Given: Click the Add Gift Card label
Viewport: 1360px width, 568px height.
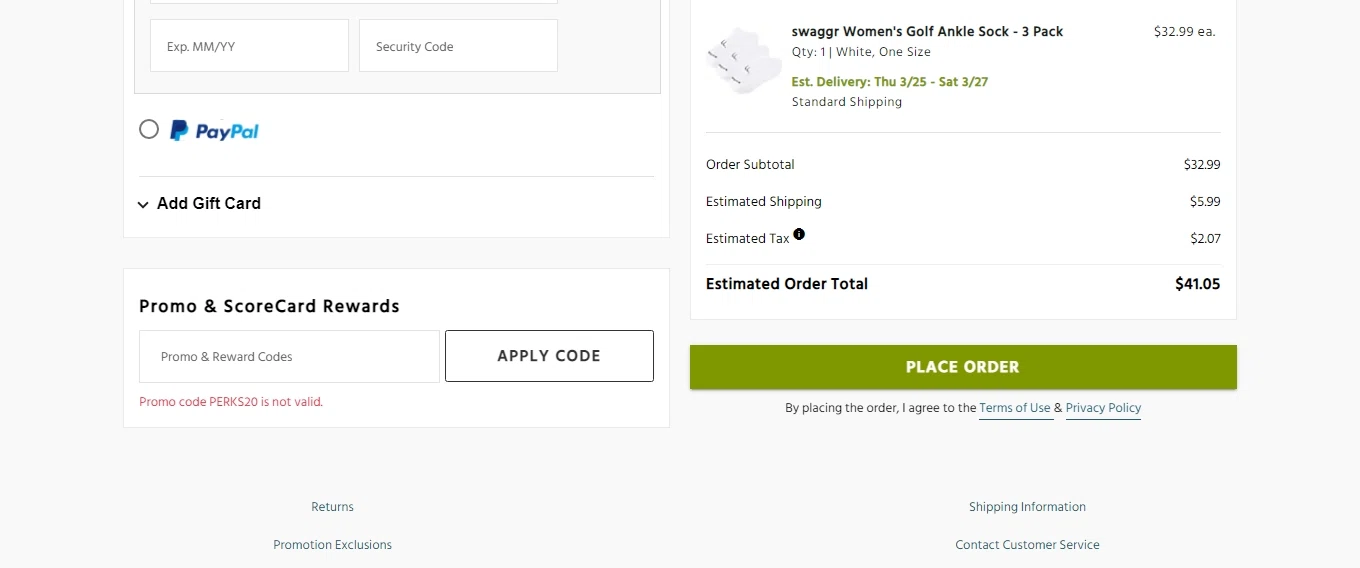Looking at the screenshot, I should pyautogui.click(x=209, y=203).
